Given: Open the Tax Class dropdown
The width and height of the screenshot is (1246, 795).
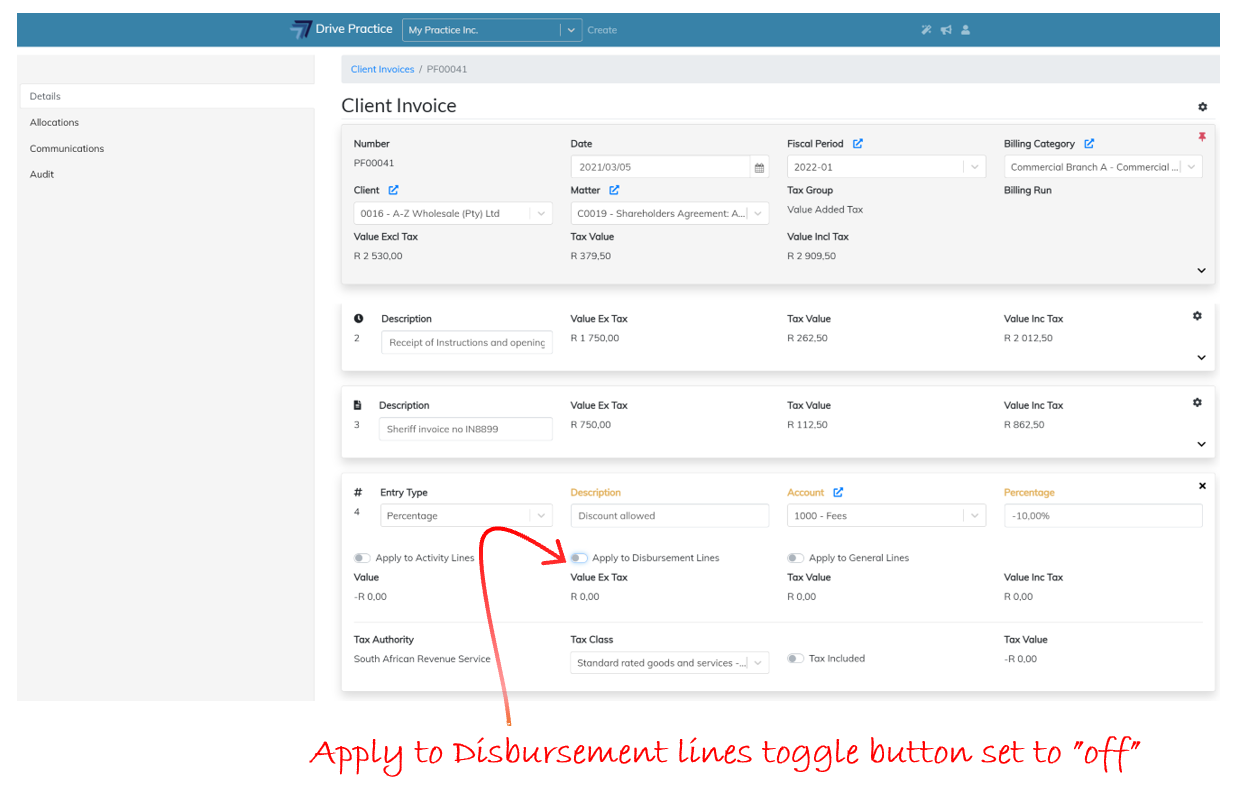Looking at the screenshot, I should click(669, 663).
